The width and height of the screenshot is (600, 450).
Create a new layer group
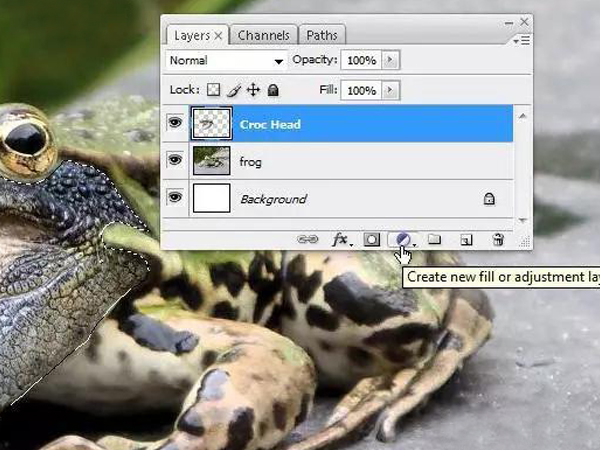434,240
